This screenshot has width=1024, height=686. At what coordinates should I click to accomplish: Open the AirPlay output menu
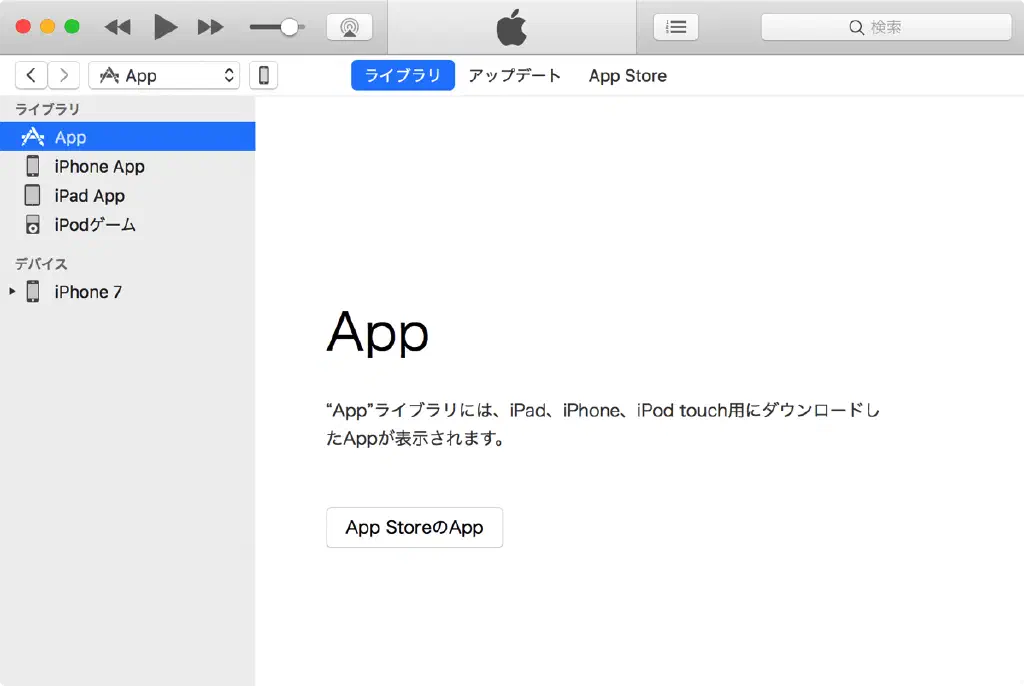[349, 27]
